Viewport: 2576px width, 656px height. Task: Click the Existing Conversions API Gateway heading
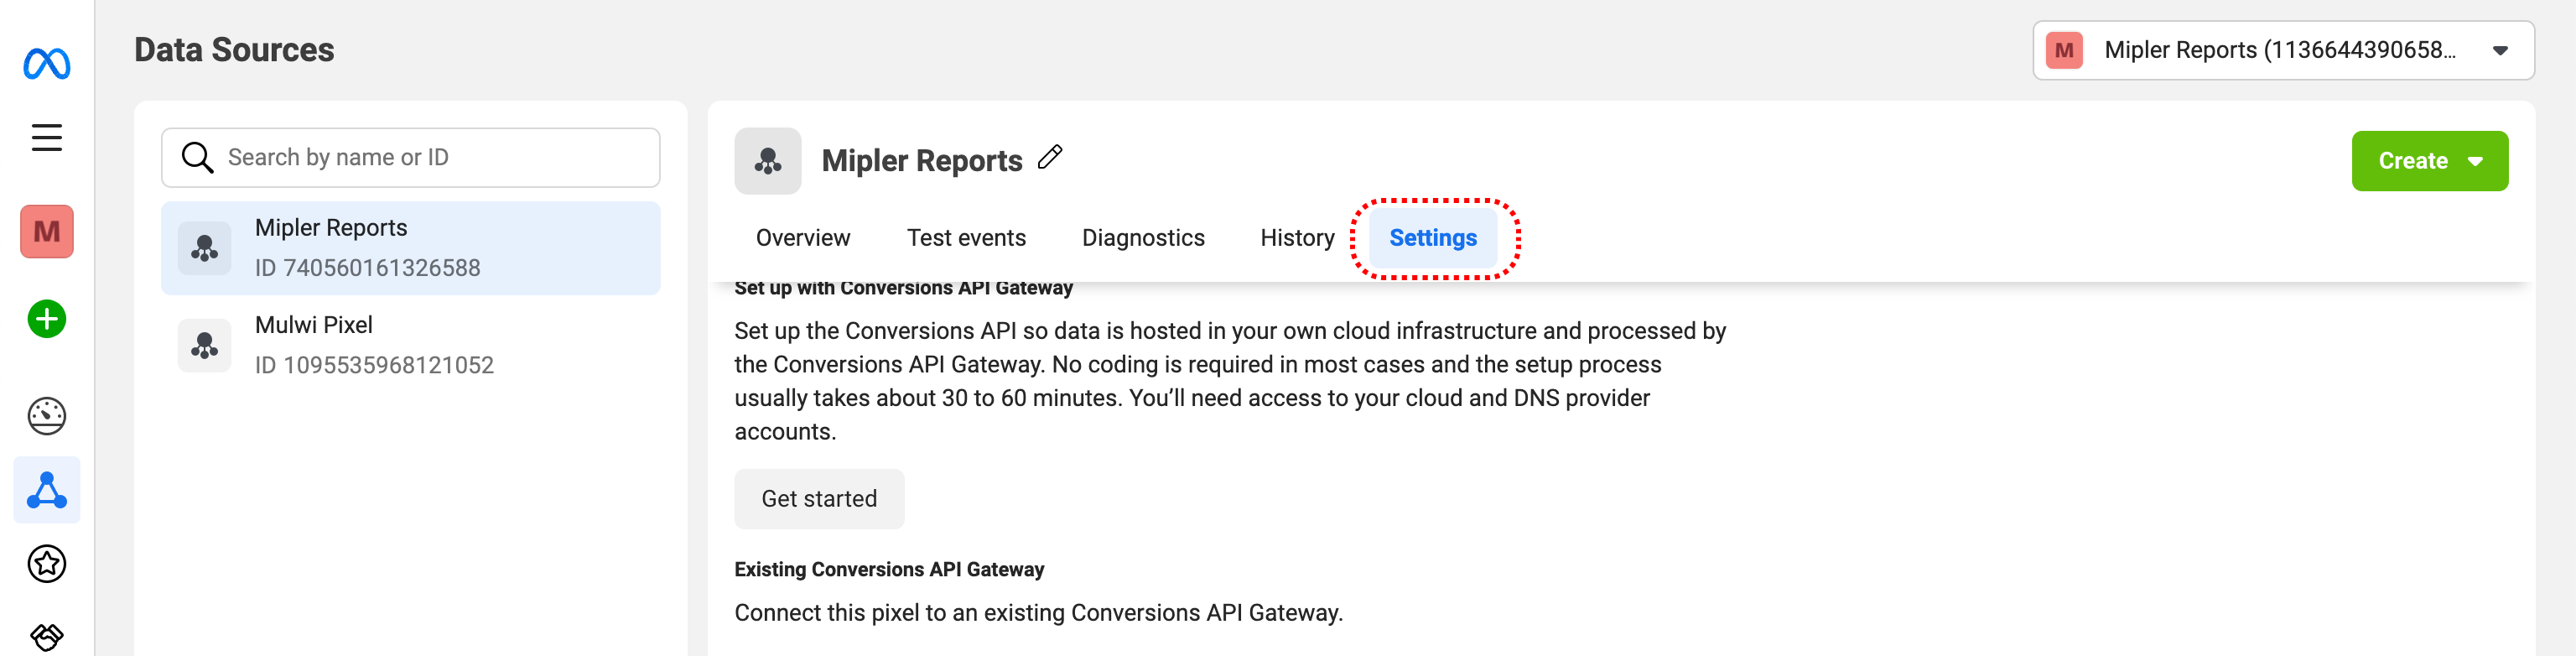pos(889,569)
